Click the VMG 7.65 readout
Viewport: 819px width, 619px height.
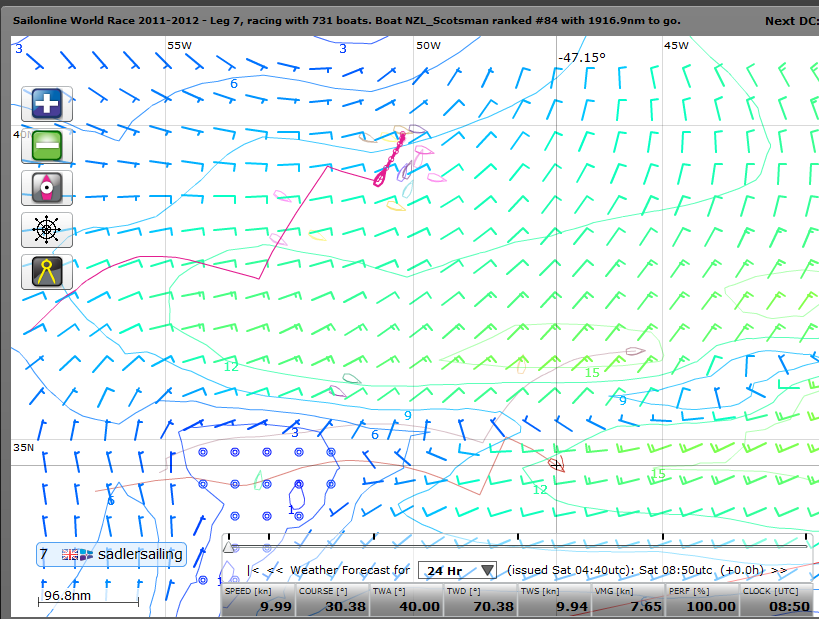(628, 600)
